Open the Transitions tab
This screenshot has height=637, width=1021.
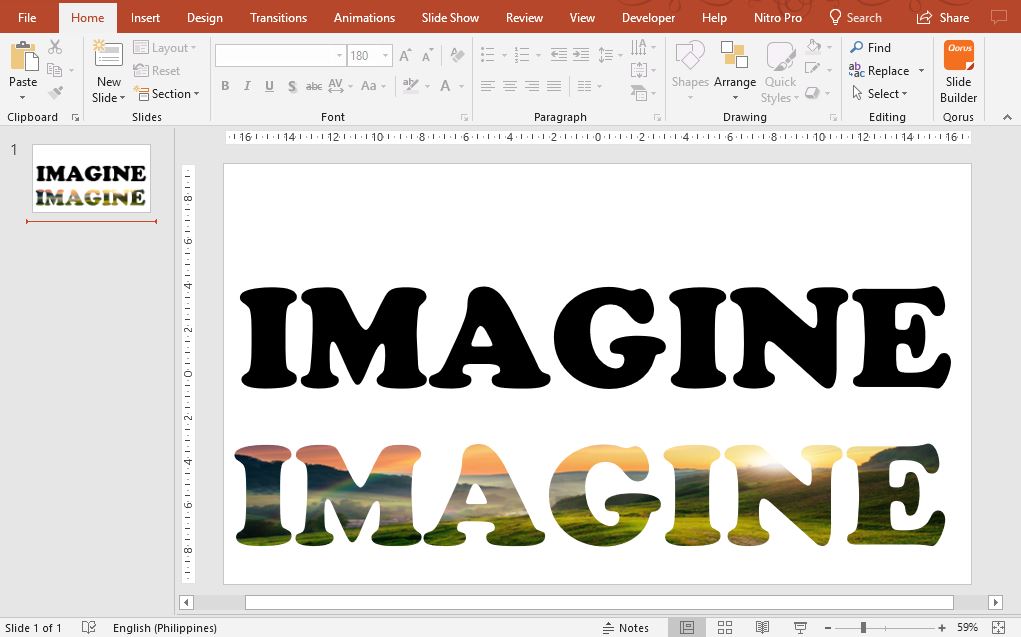(x=278, y=17)
